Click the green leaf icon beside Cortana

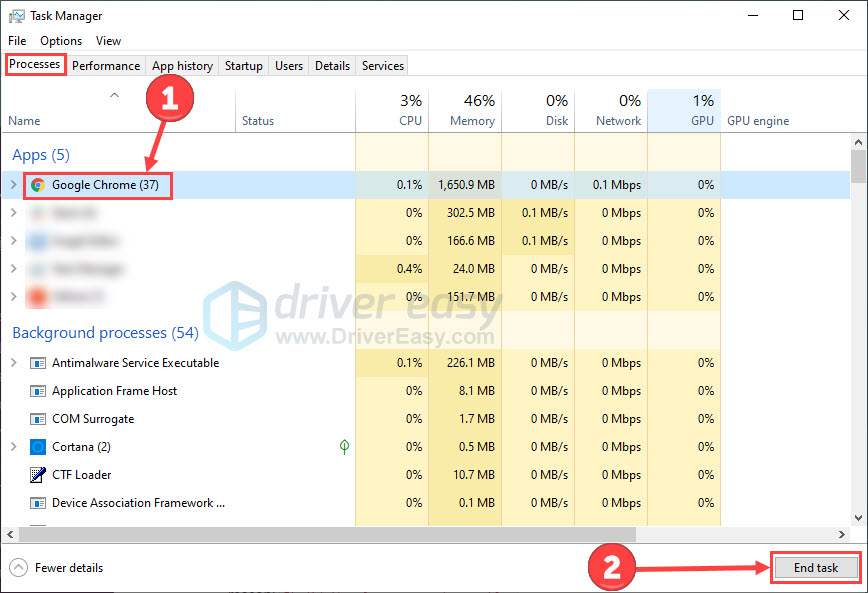click(x=344, y=447)
